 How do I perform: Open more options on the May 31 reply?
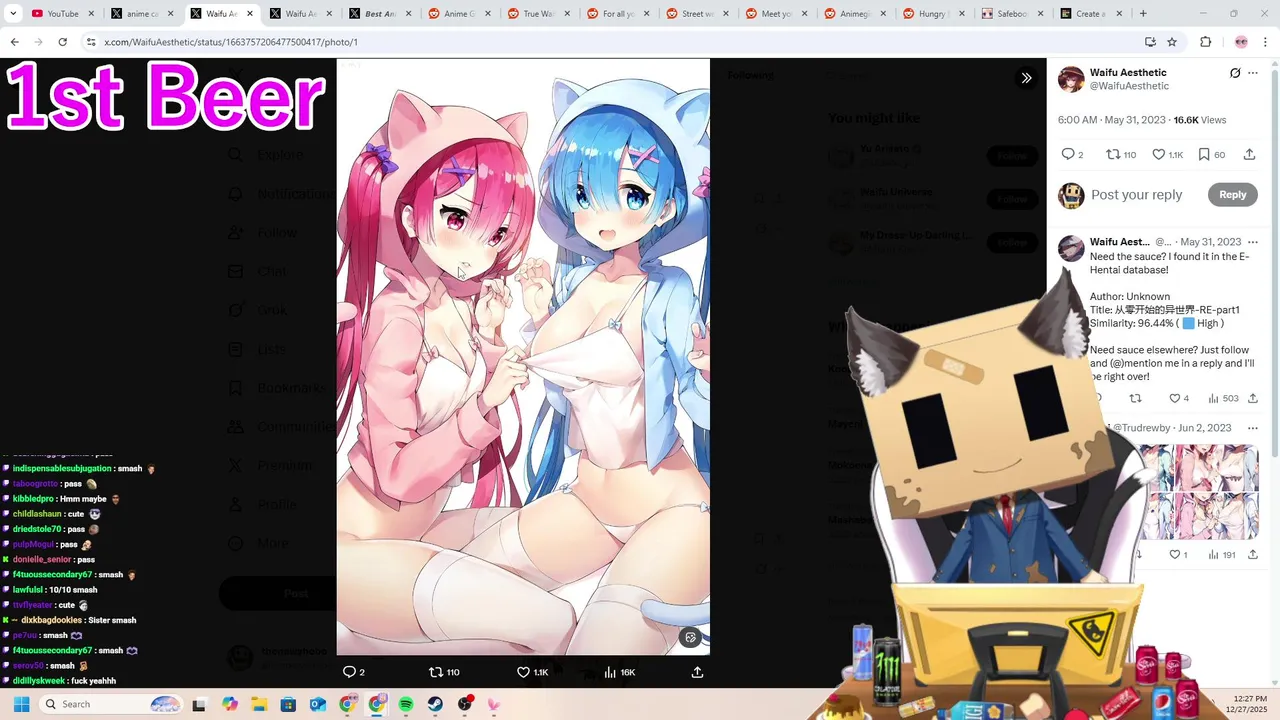[1253, 242]
